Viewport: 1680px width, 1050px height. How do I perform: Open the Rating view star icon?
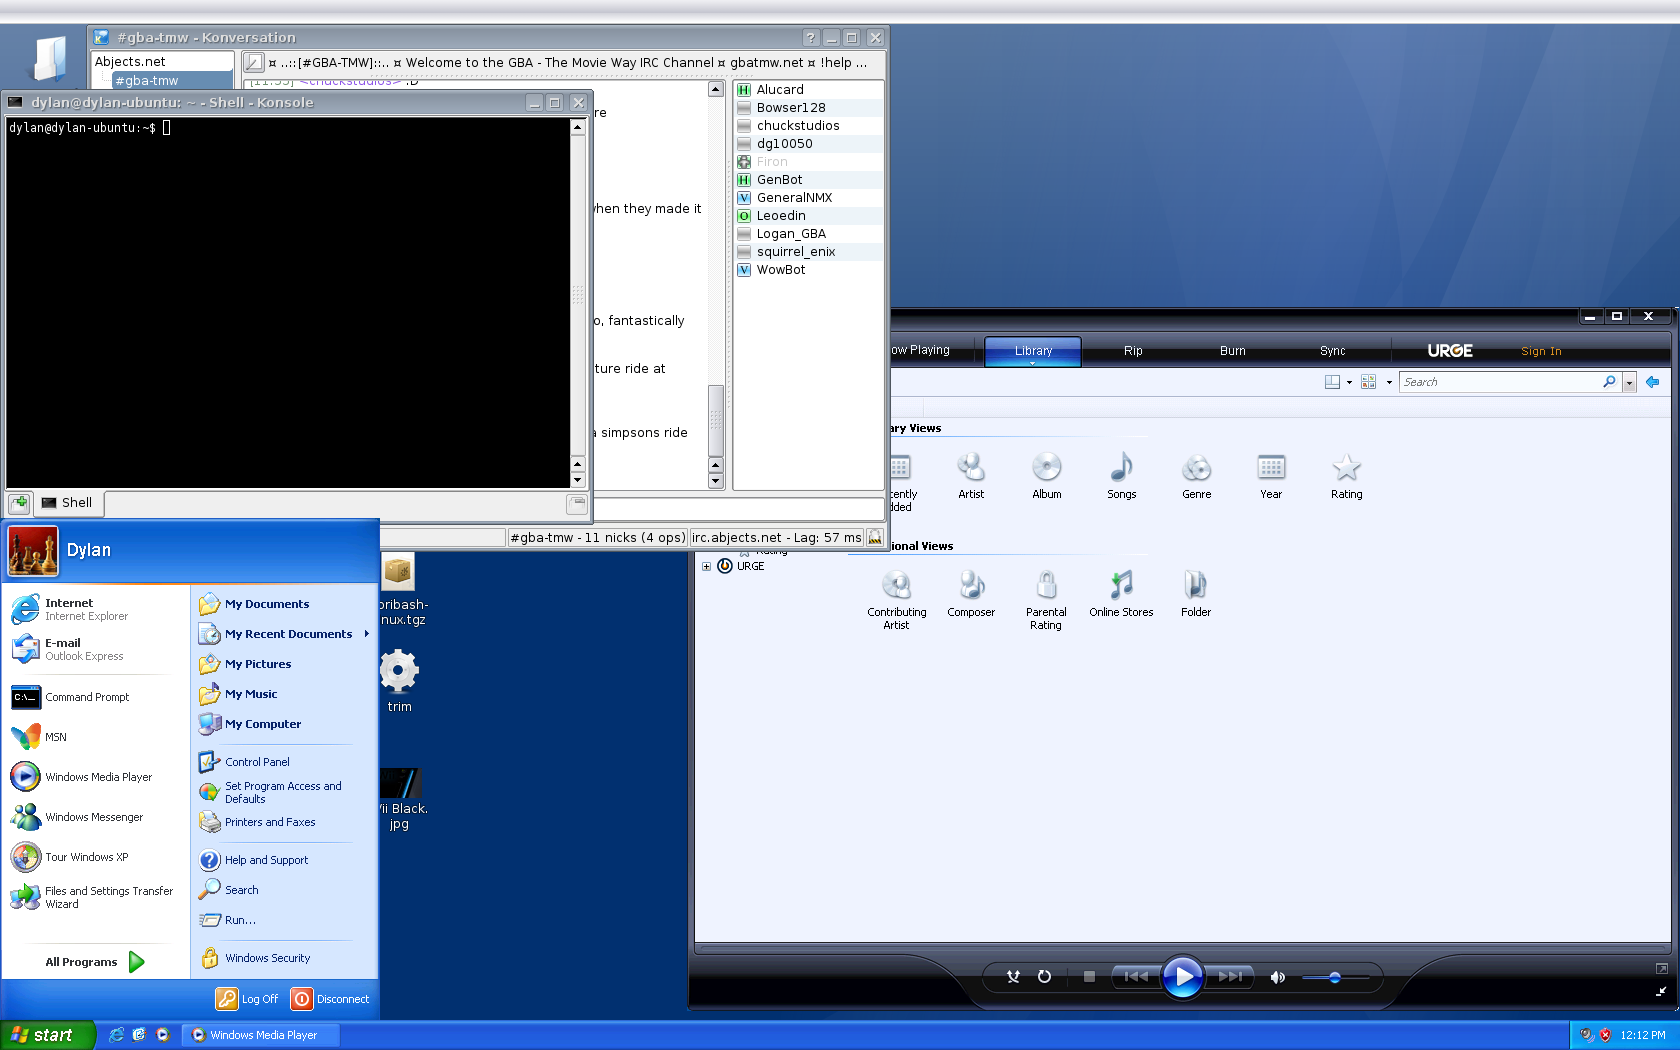click(1346, 469)
